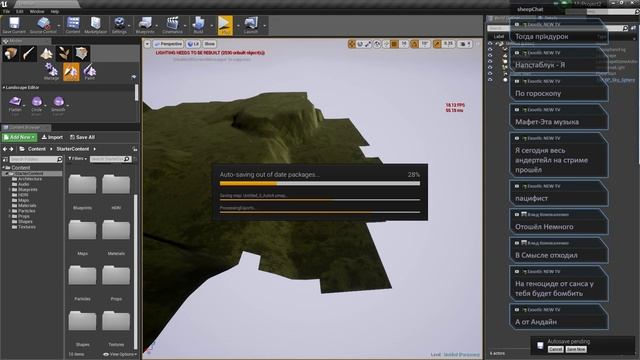Switch to Landscape Sculpt tab

[71, 72]
